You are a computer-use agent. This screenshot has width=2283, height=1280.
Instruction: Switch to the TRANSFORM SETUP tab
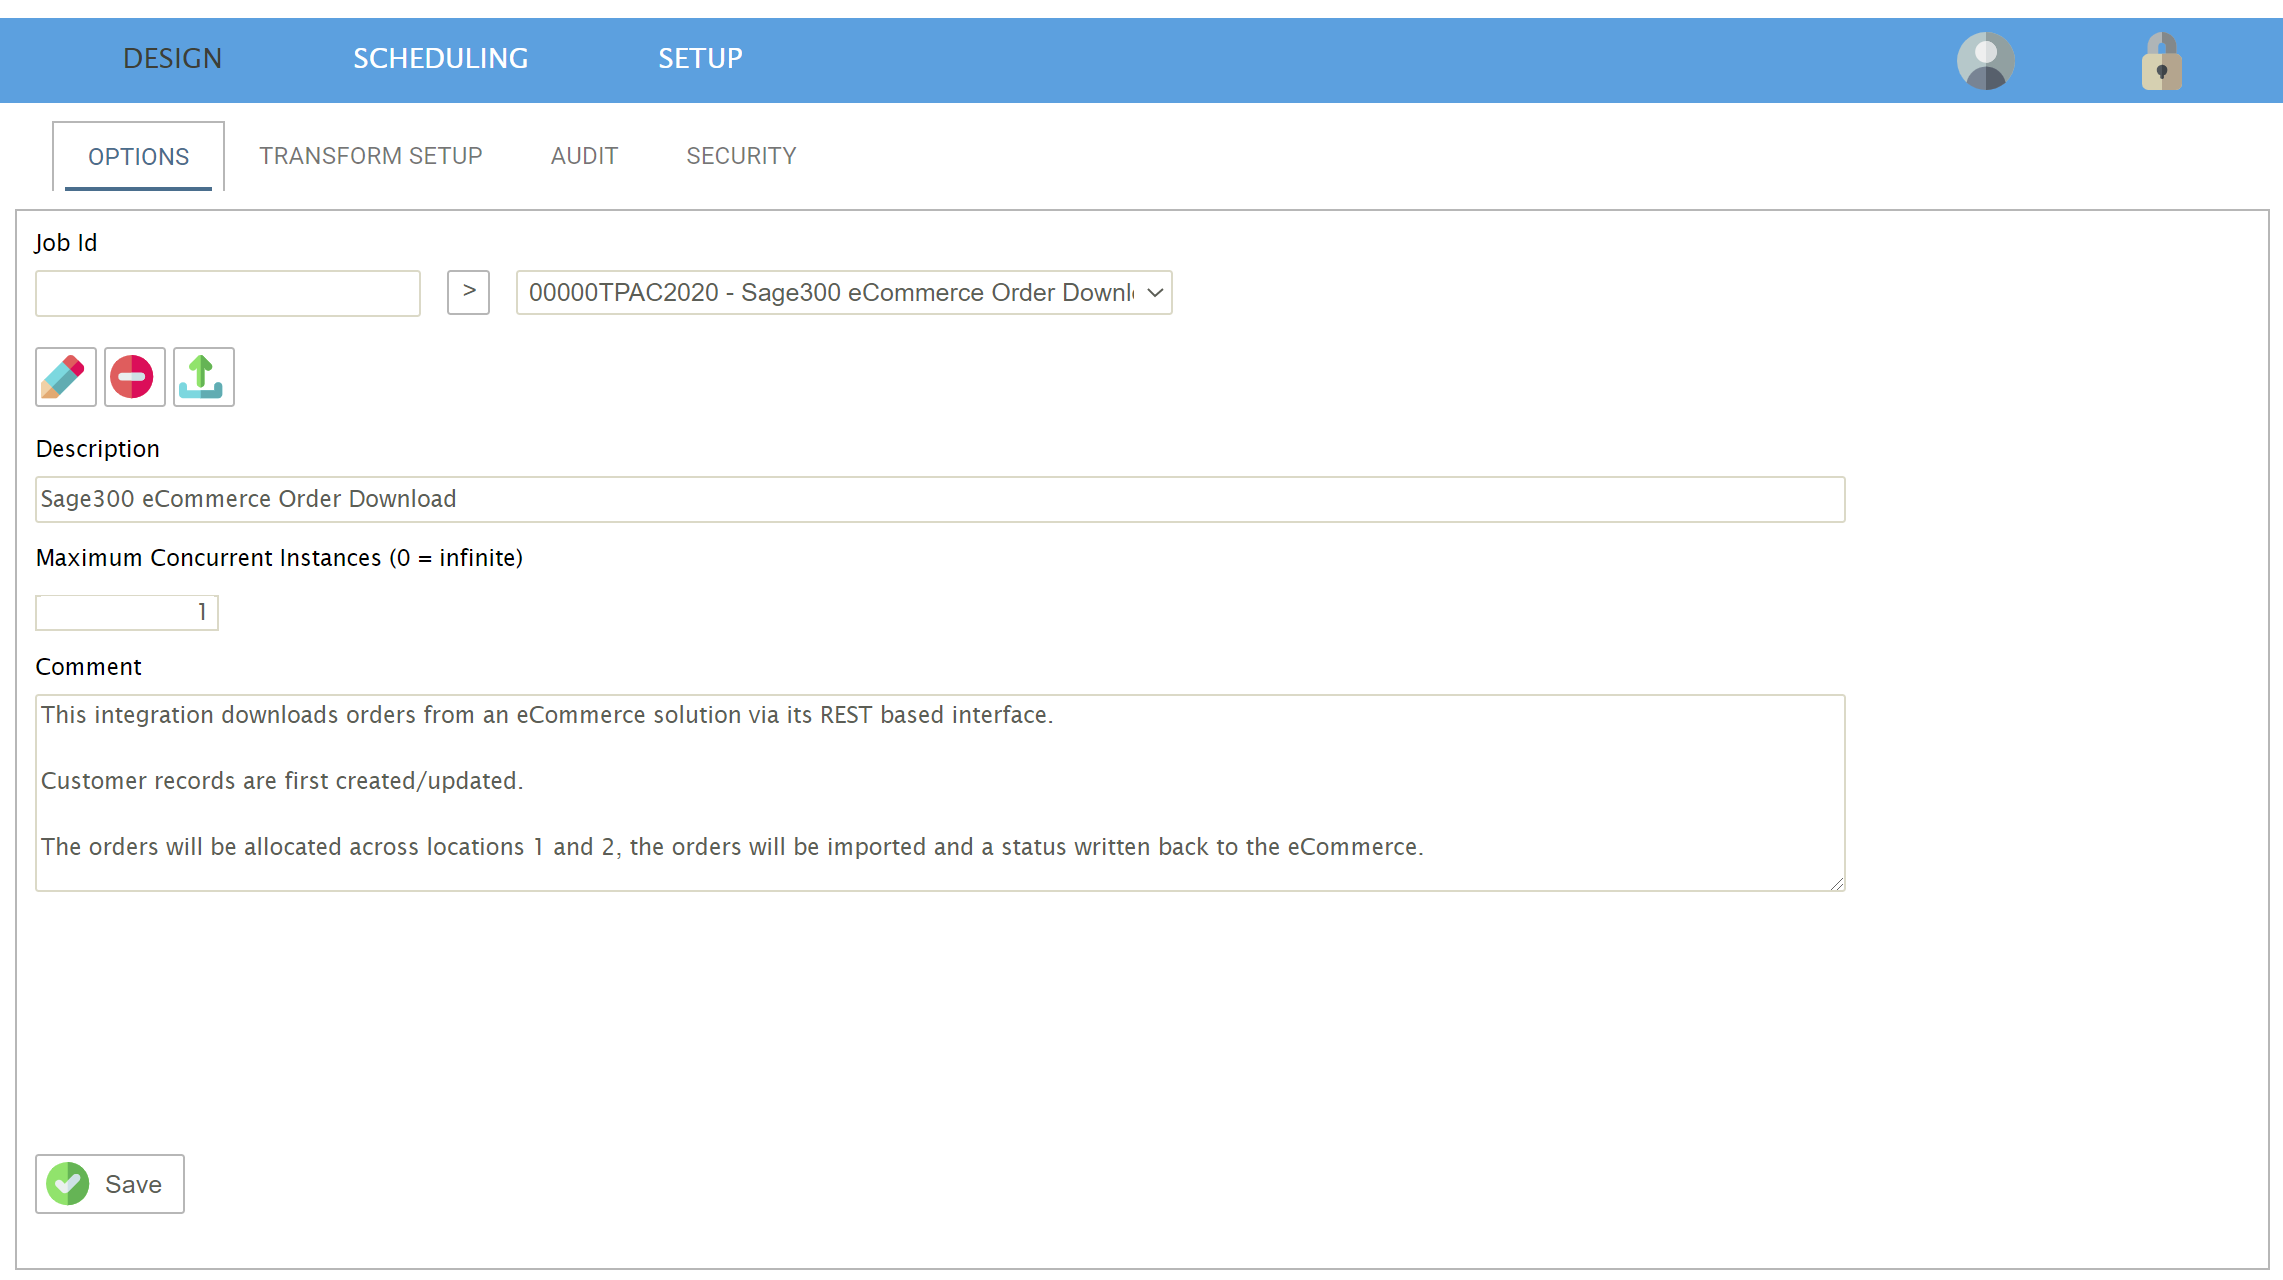click(x=370, y=156)
